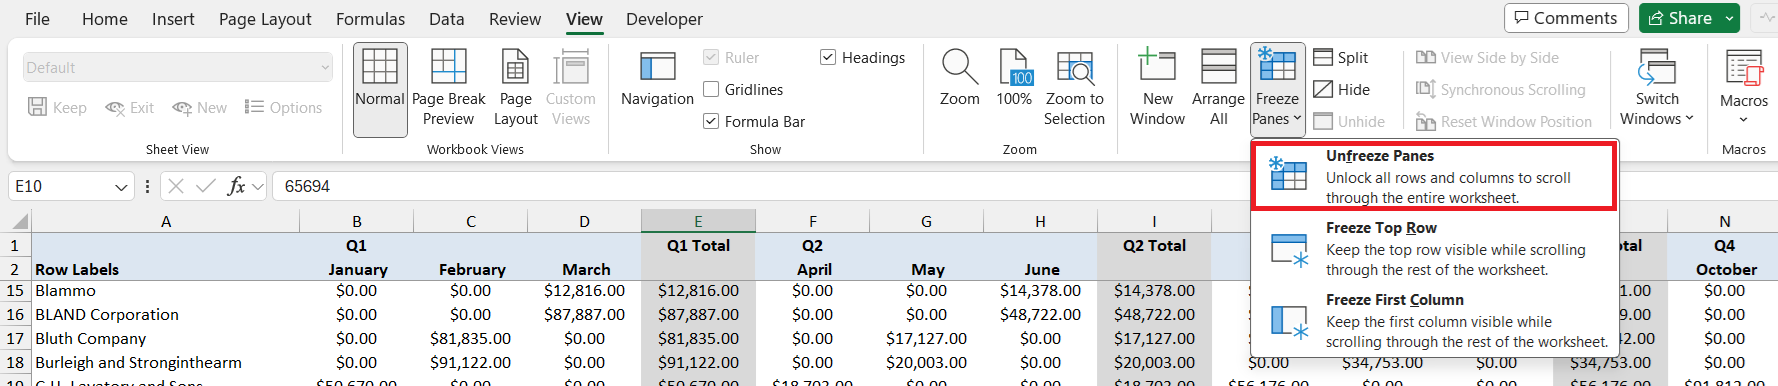Click Synchronous Scrolling
Viewport: 1778px width, 386px height.
1500,90
